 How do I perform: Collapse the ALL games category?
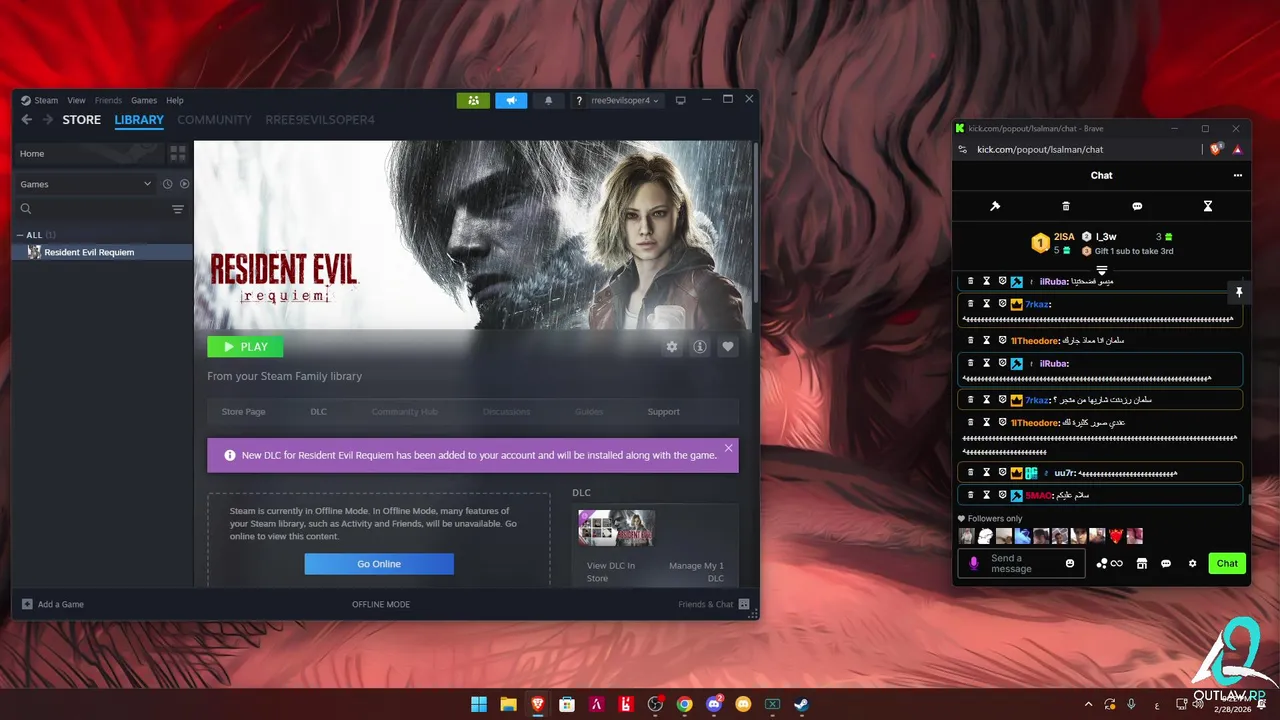click(x=21, y=235)
